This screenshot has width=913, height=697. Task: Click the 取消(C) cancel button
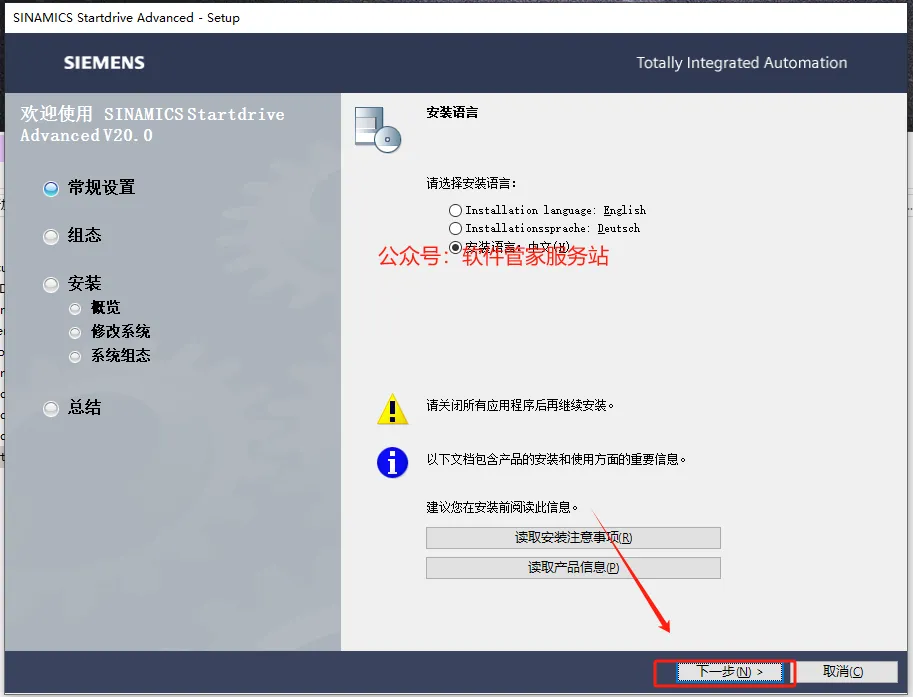[x=846, y=671]
